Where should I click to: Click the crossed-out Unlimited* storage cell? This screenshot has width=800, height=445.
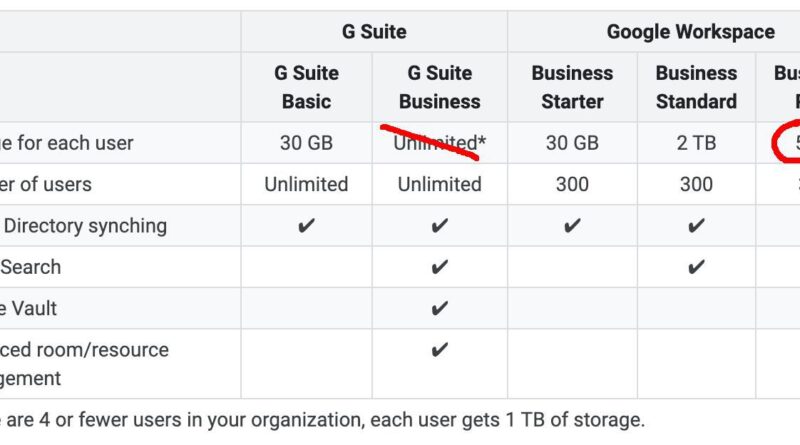click(x=439, y=143)
